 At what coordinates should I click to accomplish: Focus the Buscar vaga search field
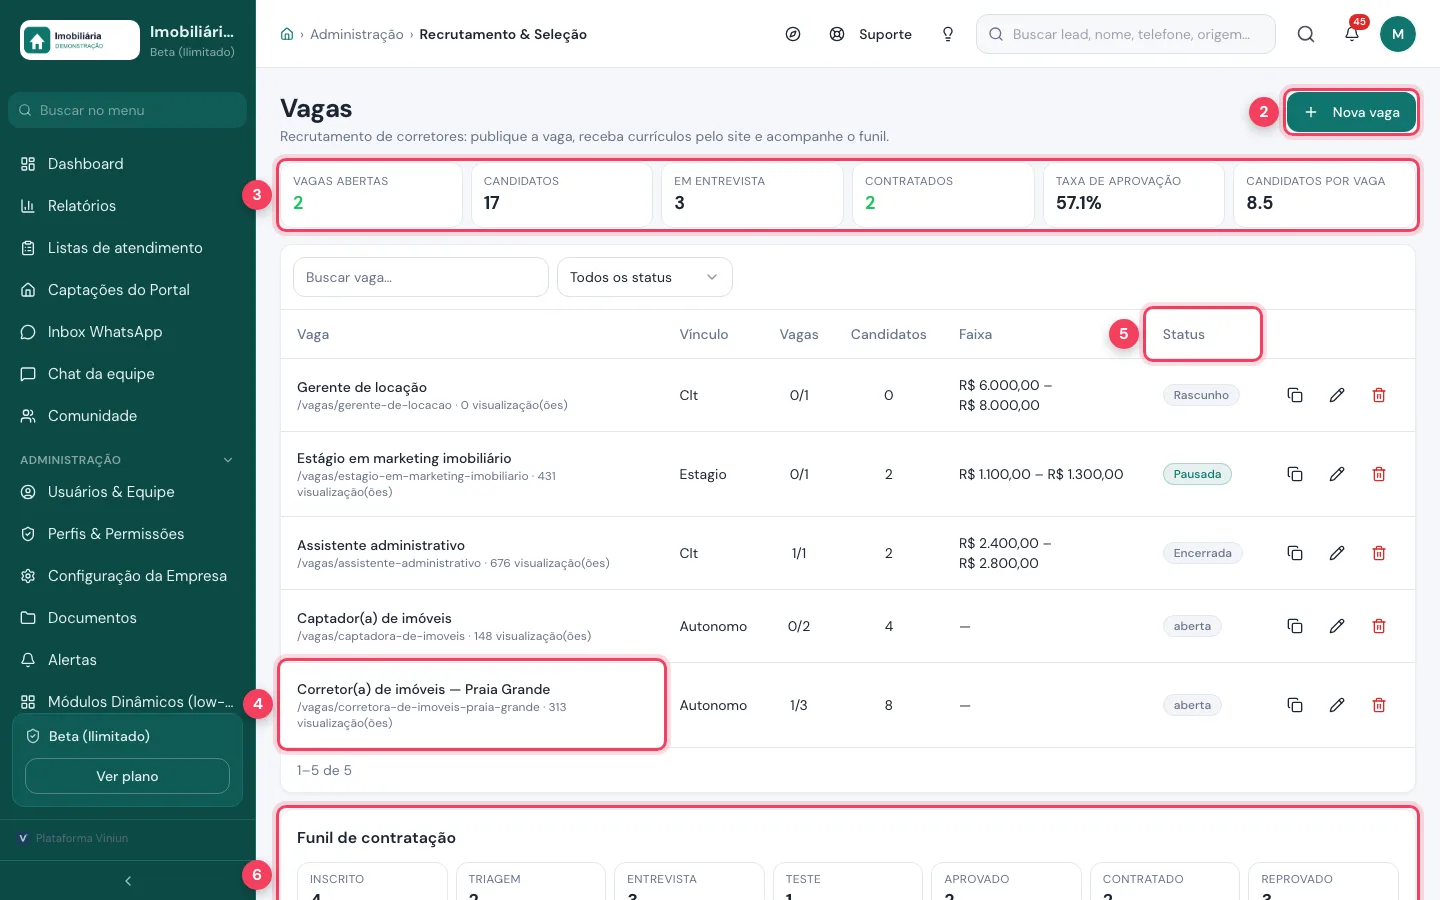point(421,277)
